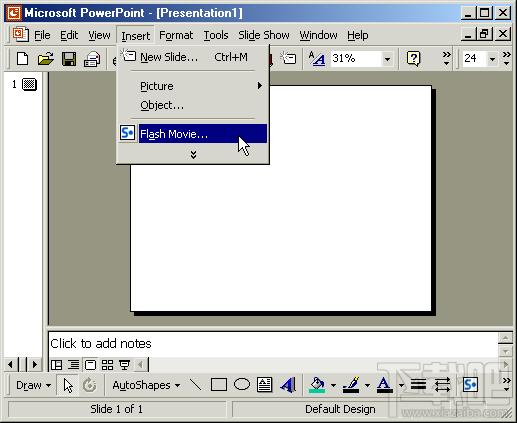517x423 pixels.
Task: Click the Free Rotate tool icon
Action: (x=89, y=385)
